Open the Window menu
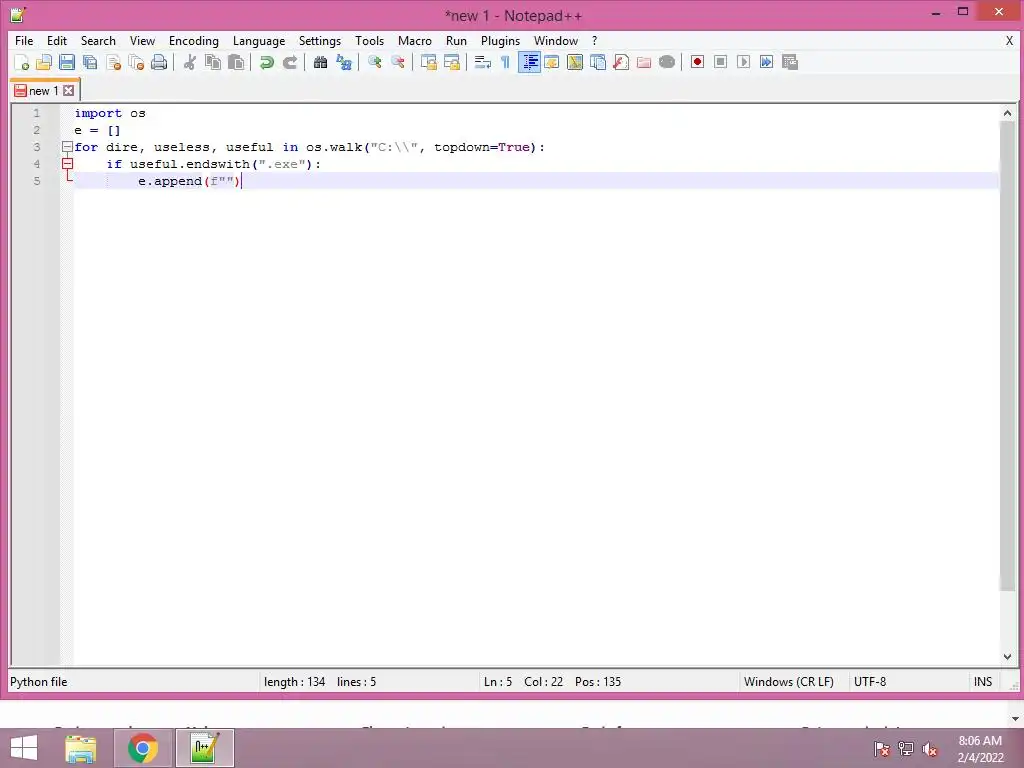The height and width of the screenshot is (768, 1024). point(556,40)
